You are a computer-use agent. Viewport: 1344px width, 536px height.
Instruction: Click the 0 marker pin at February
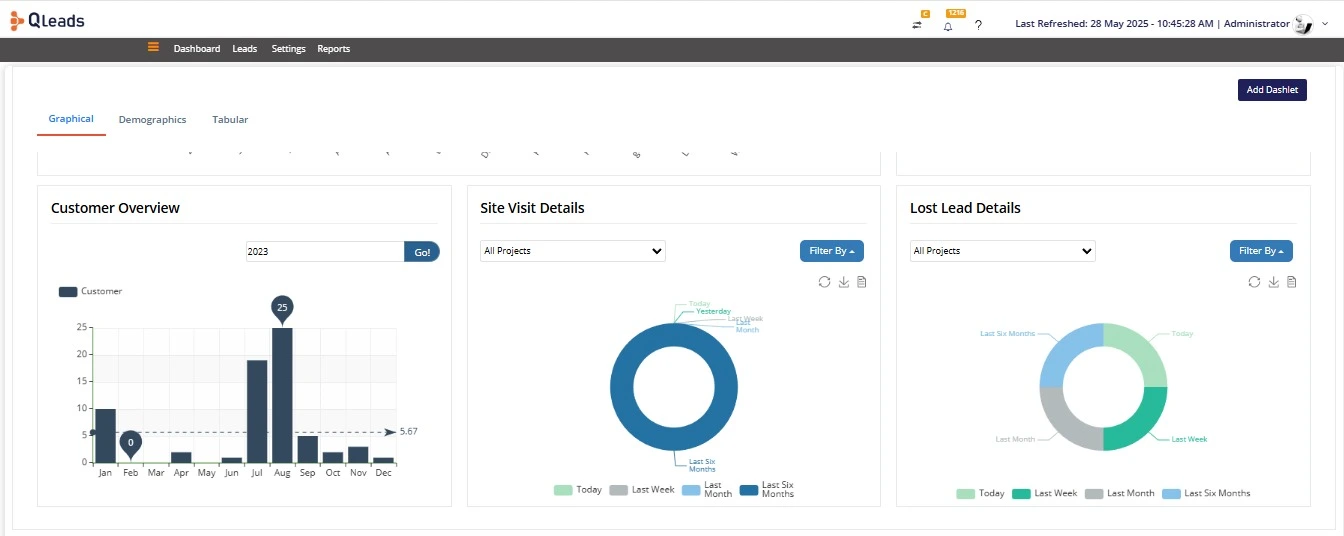[x=130, y=444]
